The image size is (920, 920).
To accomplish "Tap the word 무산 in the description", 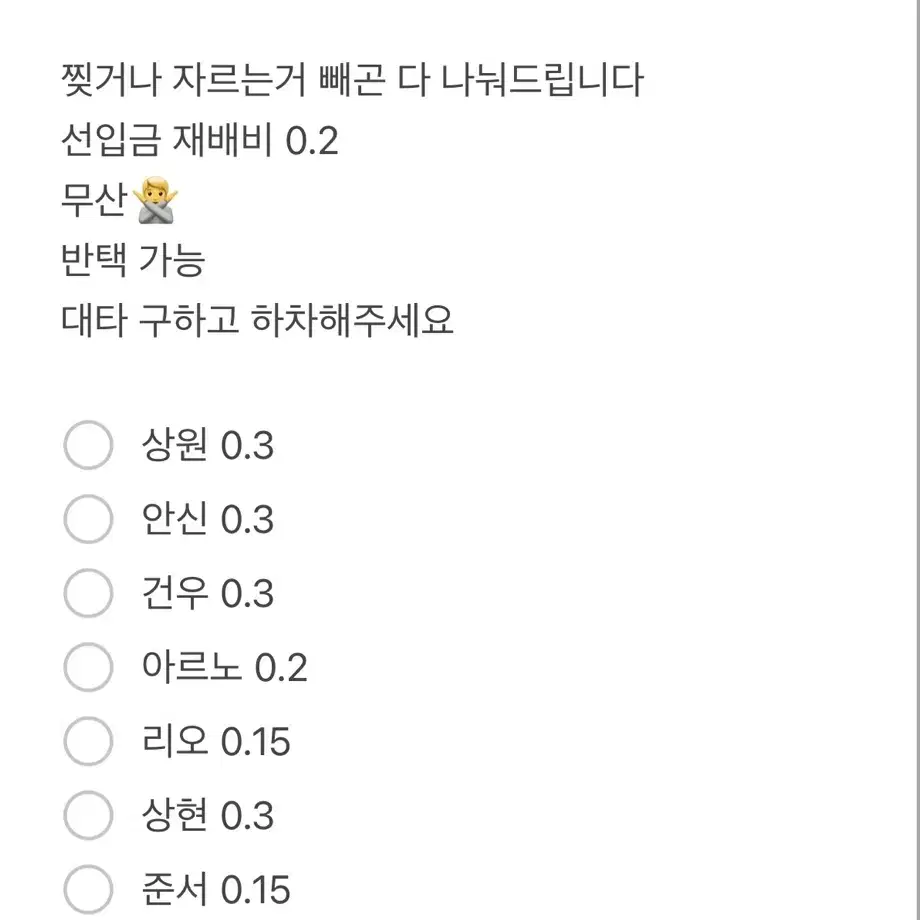I will (95, 203).
